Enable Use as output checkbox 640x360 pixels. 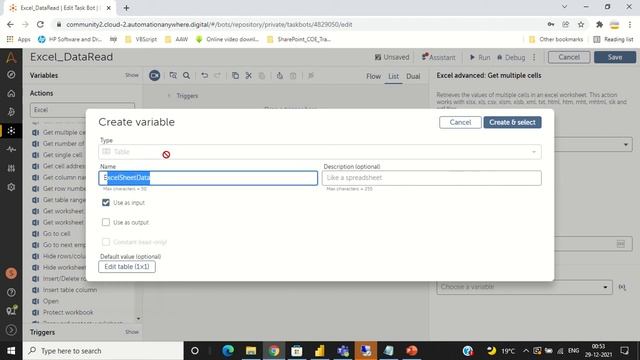click(x=106, y=222)
